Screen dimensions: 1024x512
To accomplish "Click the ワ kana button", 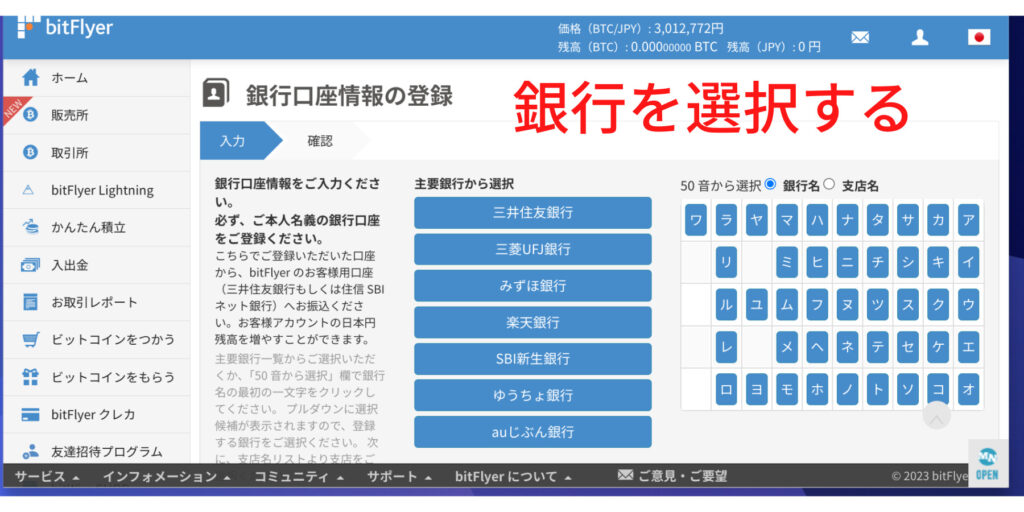I will click(x=696, y=220).
